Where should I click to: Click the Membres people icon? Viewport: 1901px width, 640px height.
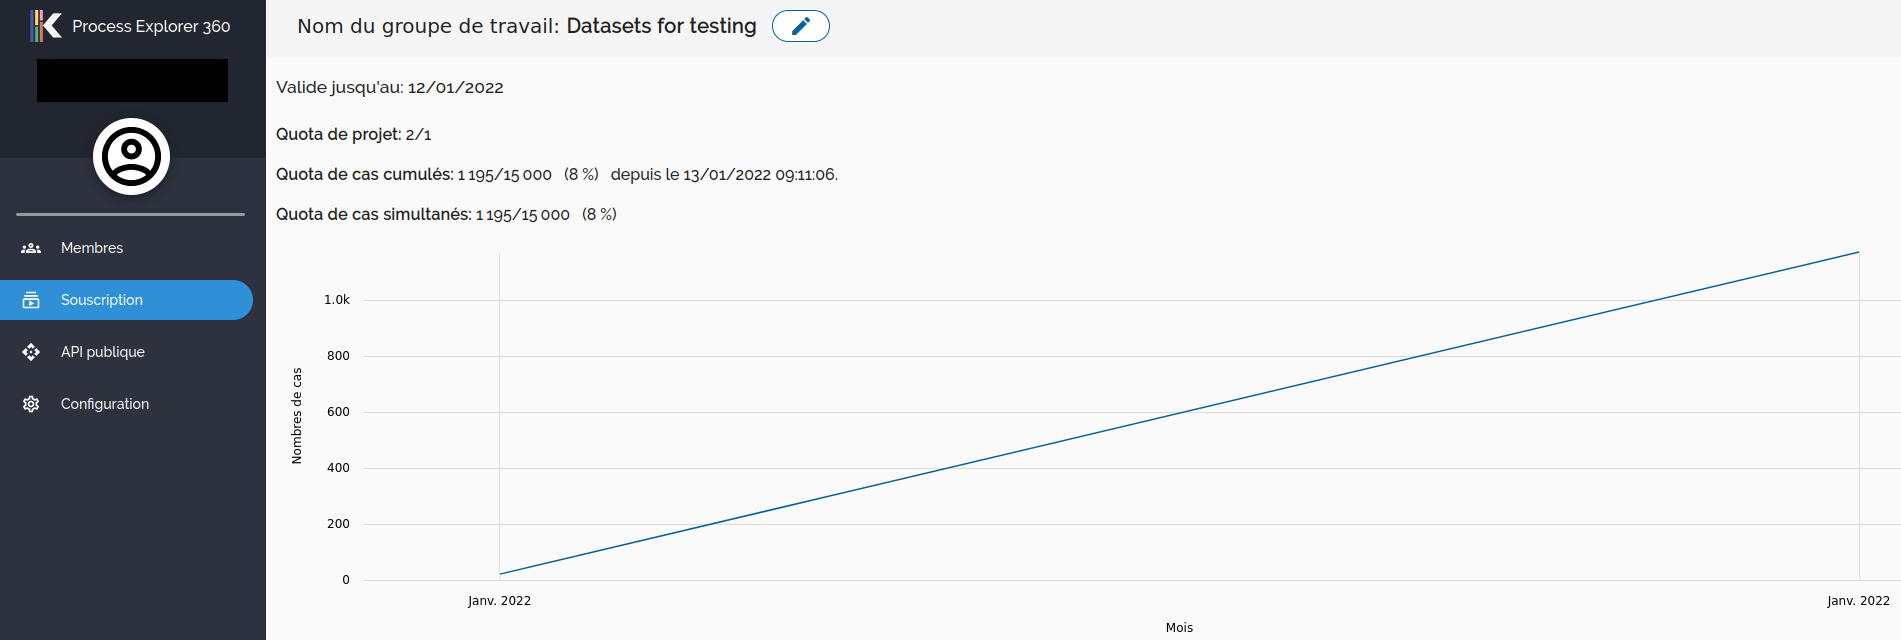click(31, 248)
